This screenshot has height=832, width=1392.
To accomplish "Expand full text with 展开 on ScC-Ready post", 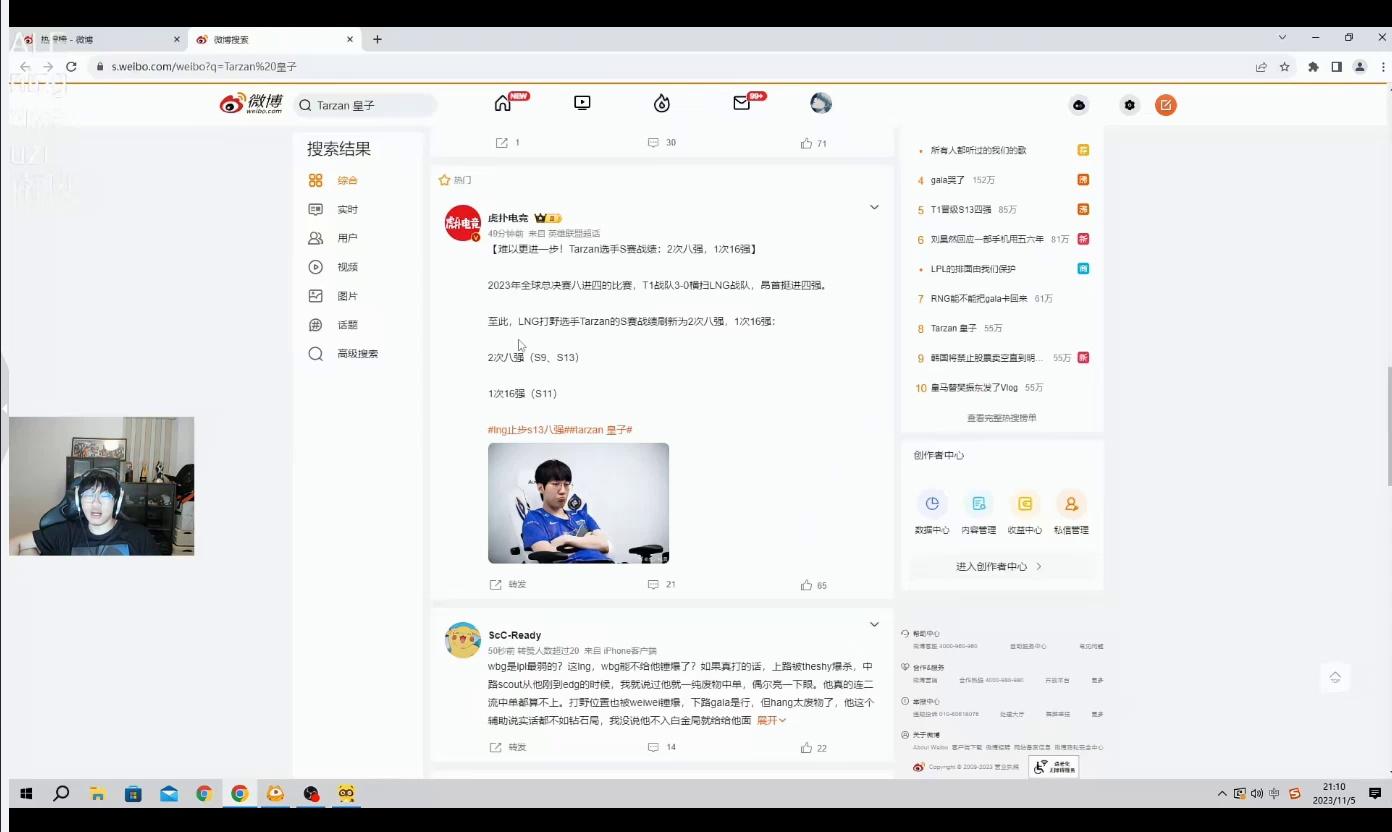I will pos(771,720).
